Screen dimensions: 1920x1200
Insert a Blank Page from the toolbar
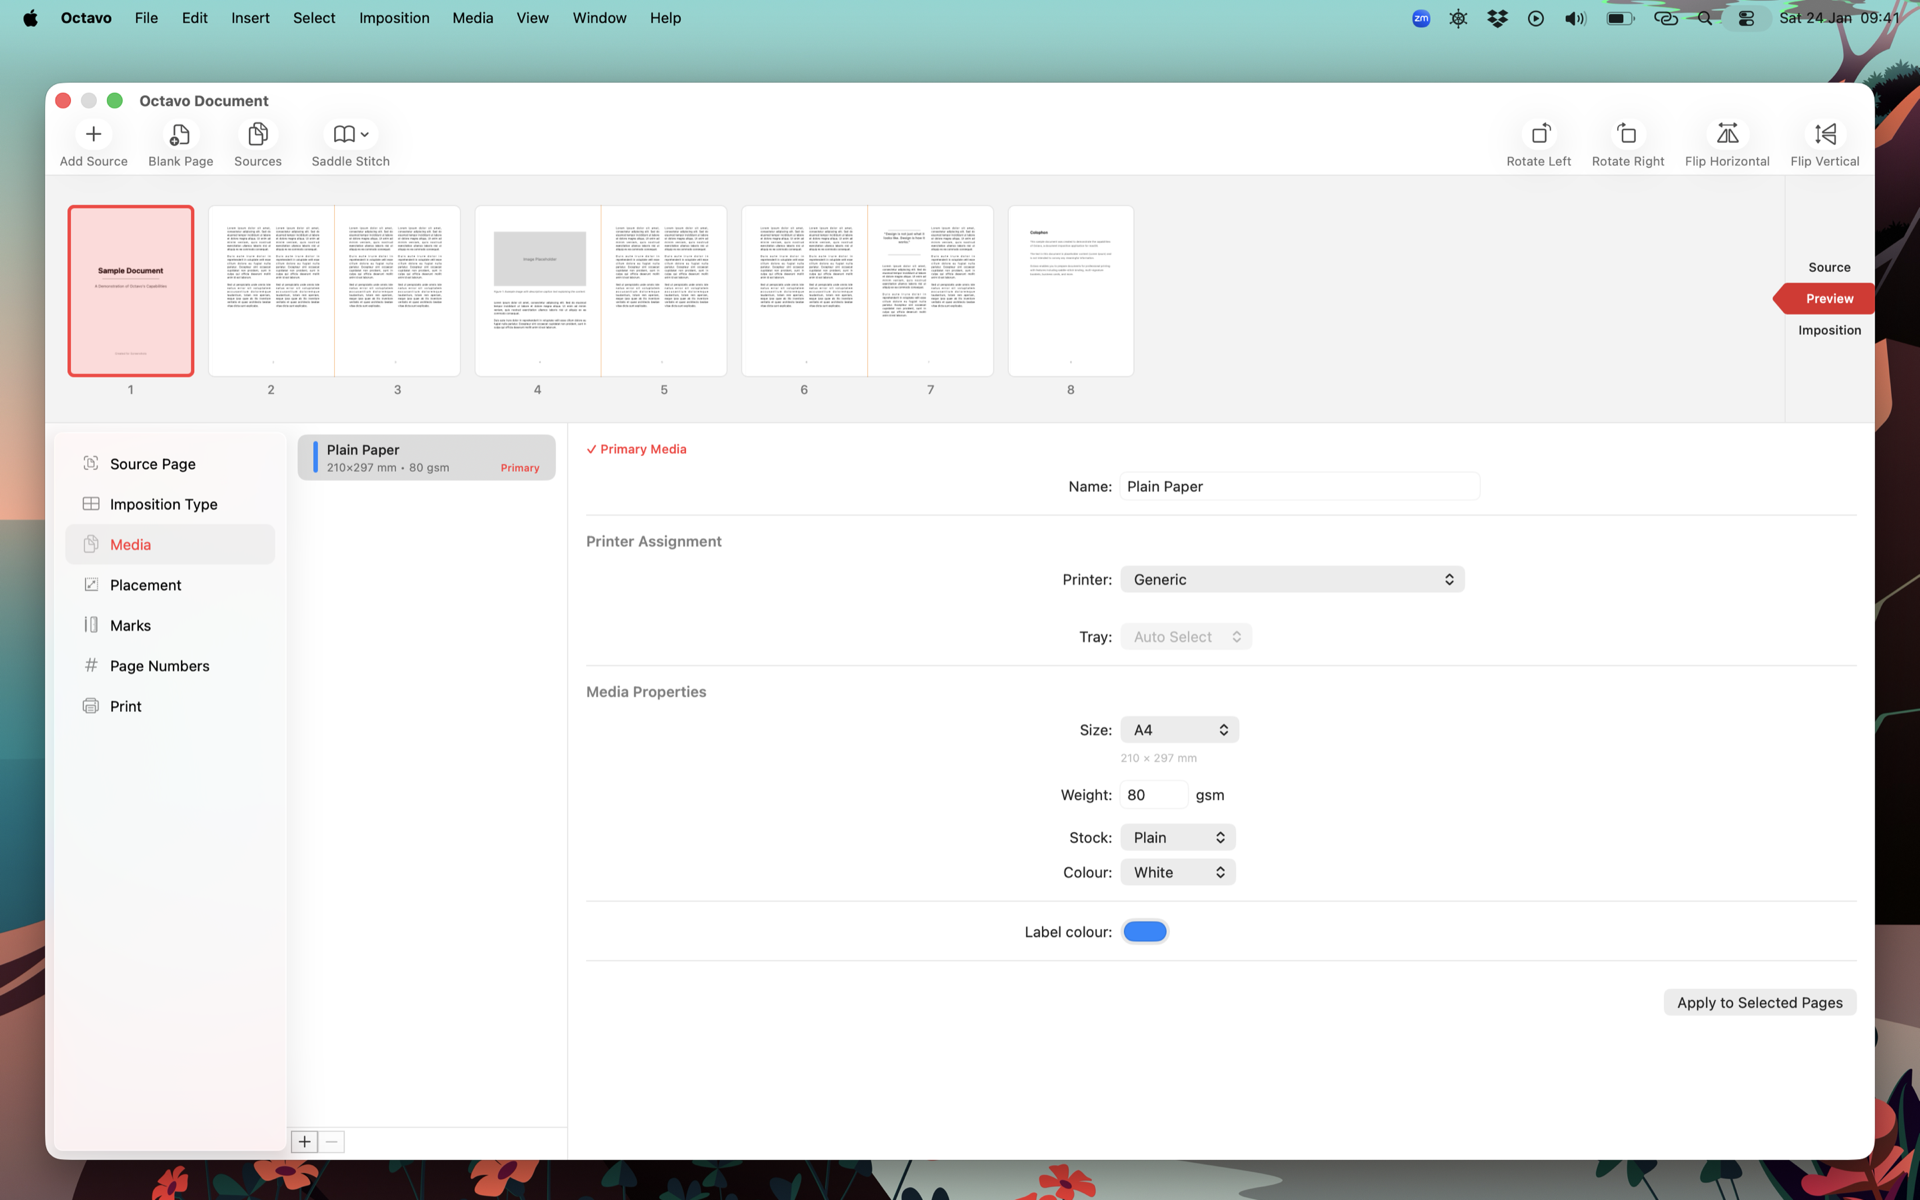pos(180,134)
